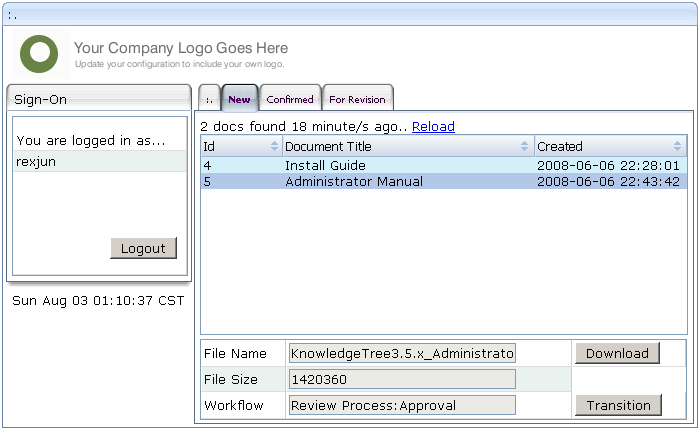Select the Administrator Manual row

(x=444, y=181)
